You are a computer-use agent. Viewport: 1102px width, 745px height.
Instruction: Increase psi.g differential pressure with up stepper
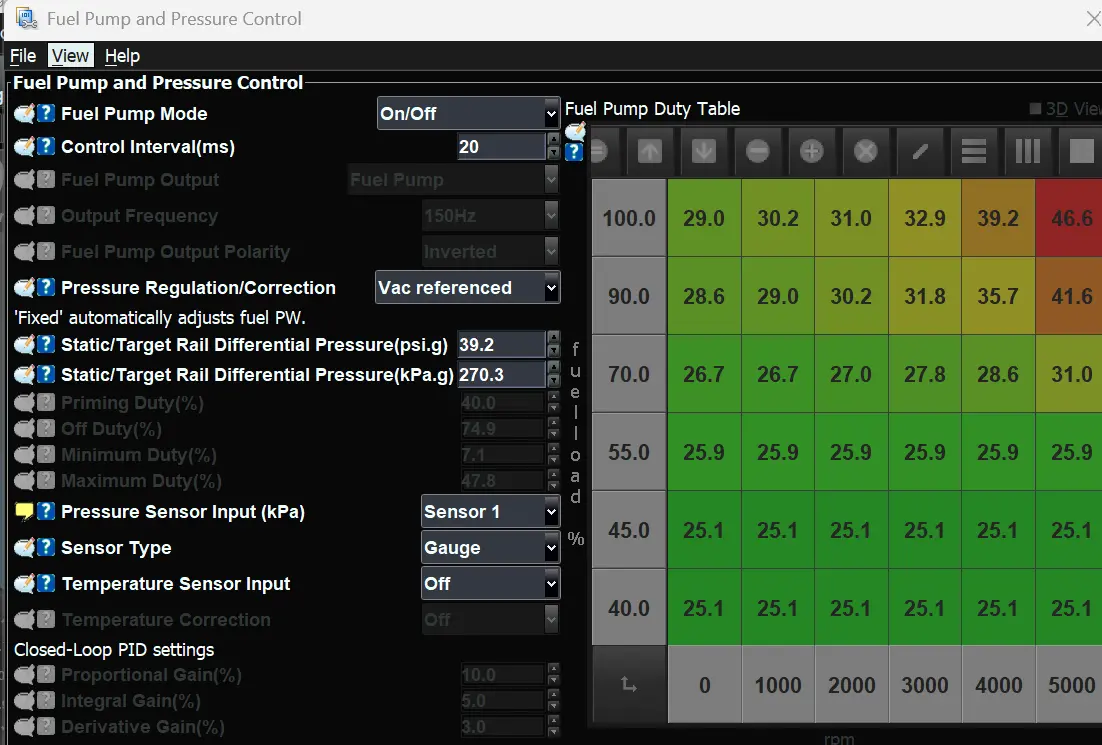click(x=554, y=337)
